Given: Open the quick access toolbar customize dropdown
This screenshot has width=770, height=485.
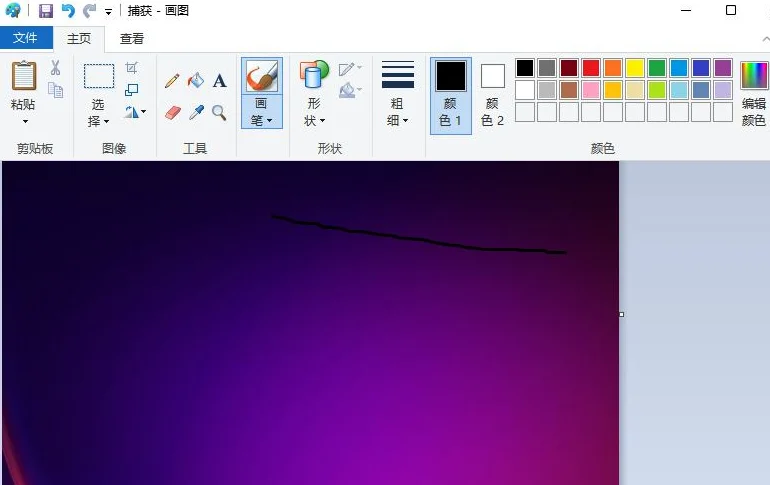Looking at the screenshot, I should pyautogui.click(x=109, y=12).
